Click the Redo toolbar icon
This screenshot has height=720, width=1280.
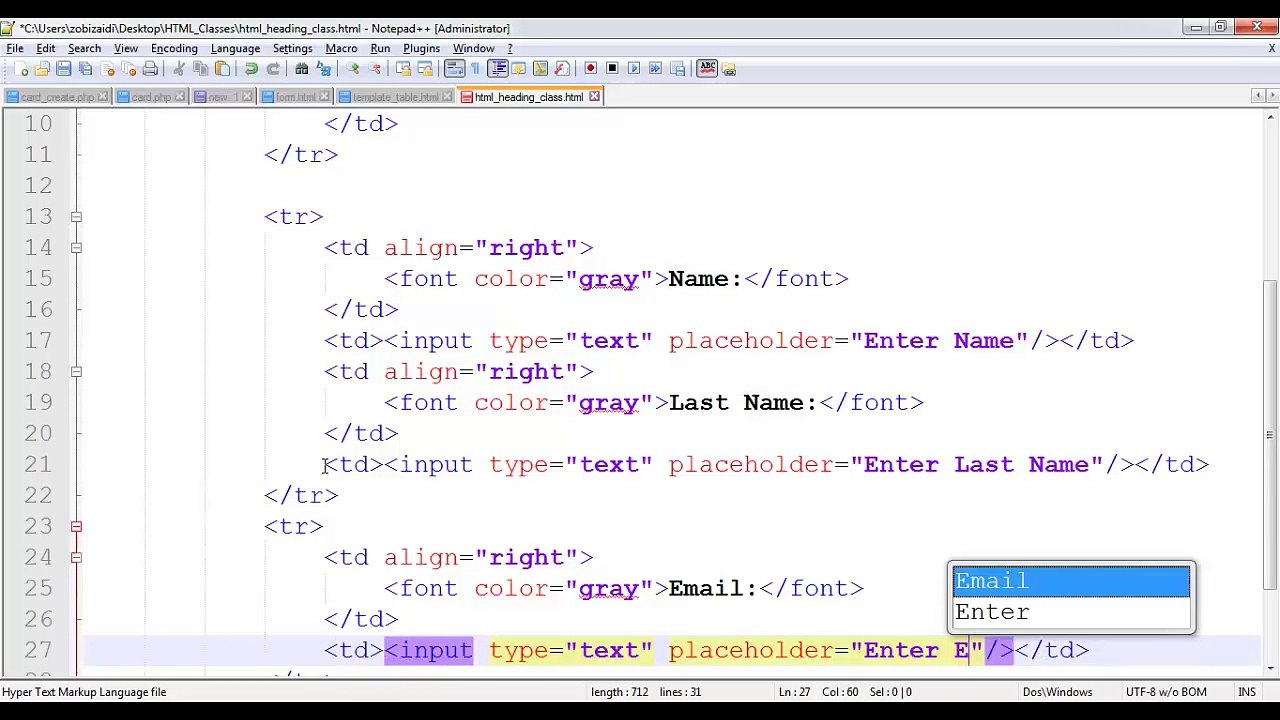click(x=272, y=69)
